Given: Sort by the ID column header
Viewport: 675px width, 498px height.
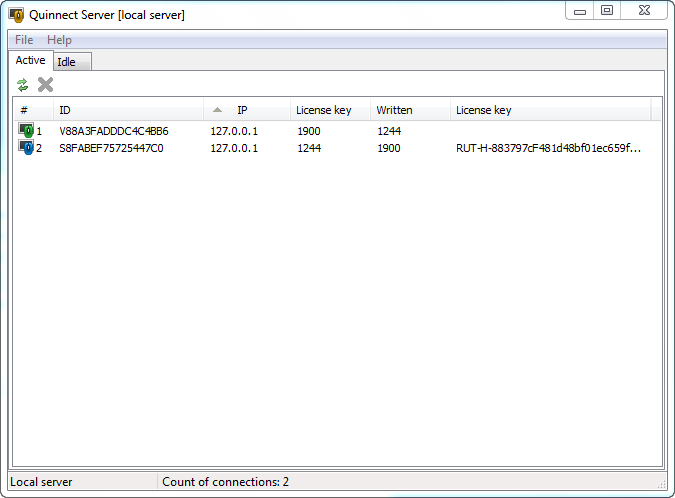Looking at the screenshot, I should [x=128, y=110].
